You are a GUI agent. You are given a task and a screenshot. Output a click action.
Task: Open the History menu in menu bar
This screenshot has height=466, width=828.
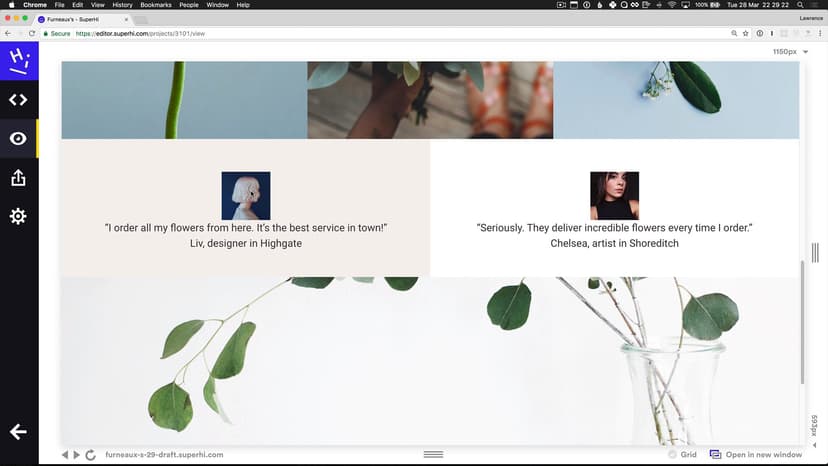(x=122, y=5)
